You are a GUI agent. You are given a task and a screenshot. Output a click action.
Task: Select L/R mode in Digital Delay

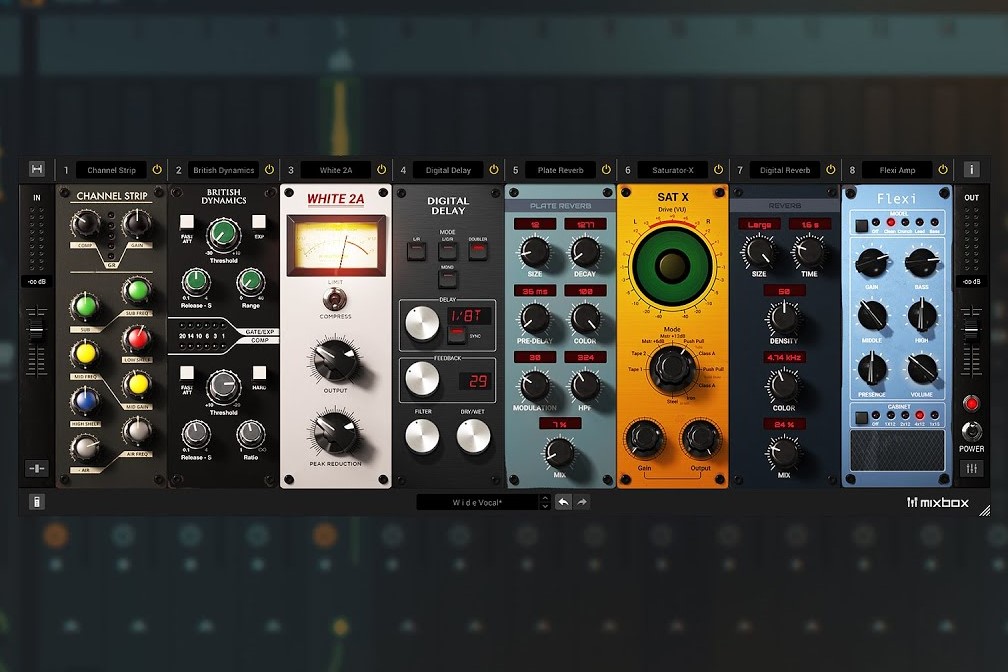tap(417, 251)
